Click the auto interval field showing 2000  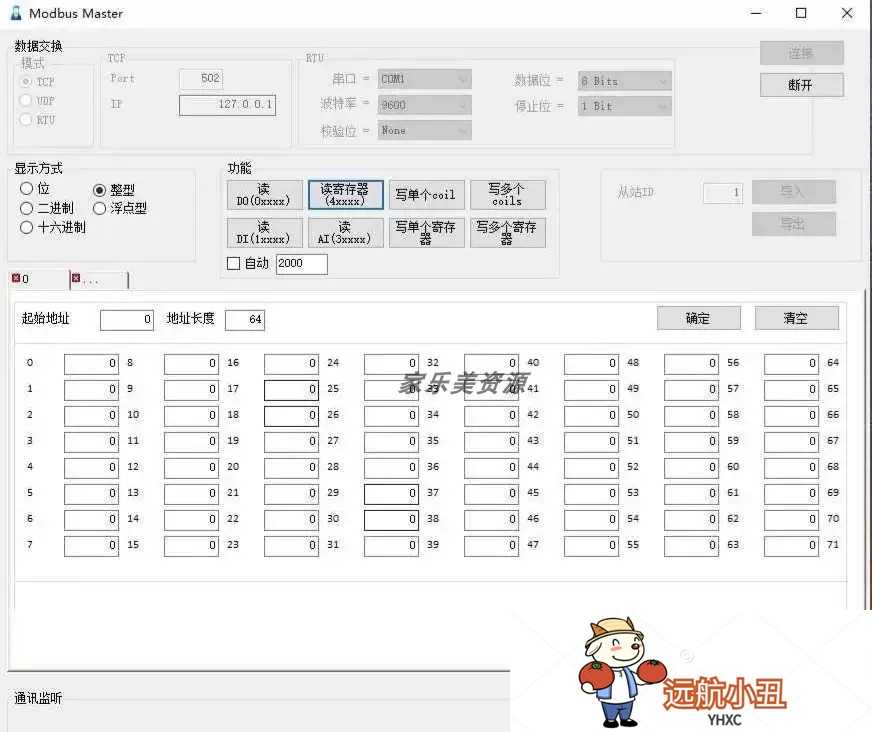(301, 264)
